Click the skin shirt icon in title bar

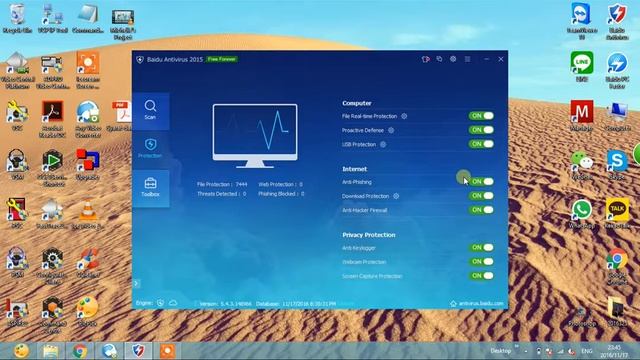point(426,59)
